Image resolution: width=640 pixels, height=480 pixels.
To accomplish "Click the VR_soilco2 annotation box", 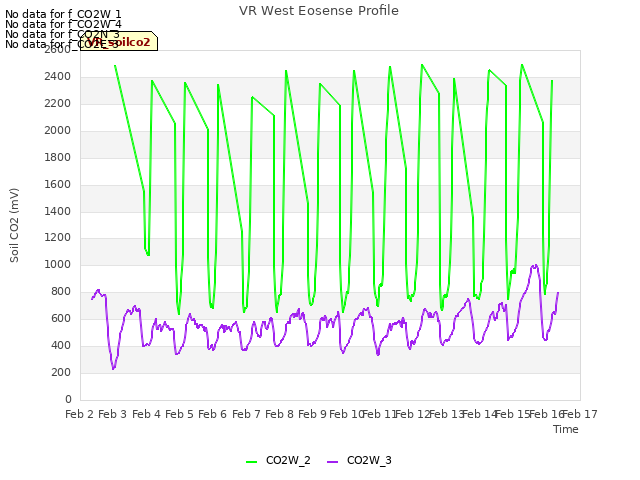I will click(x=119, y=42).
